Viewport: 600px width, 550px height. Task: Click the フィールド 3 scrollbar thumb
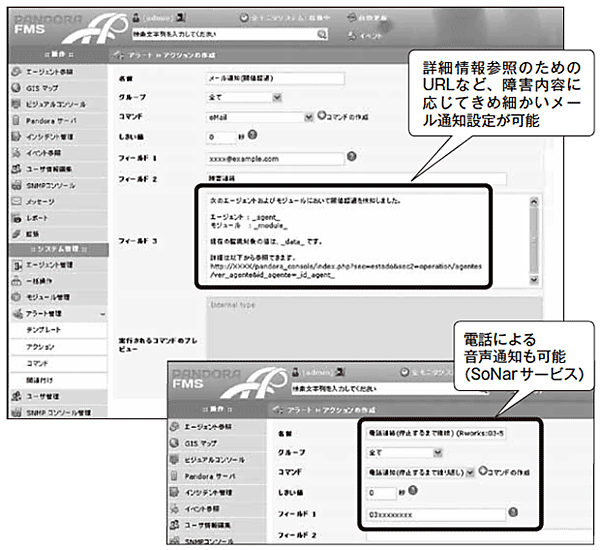tap(534, 240)
